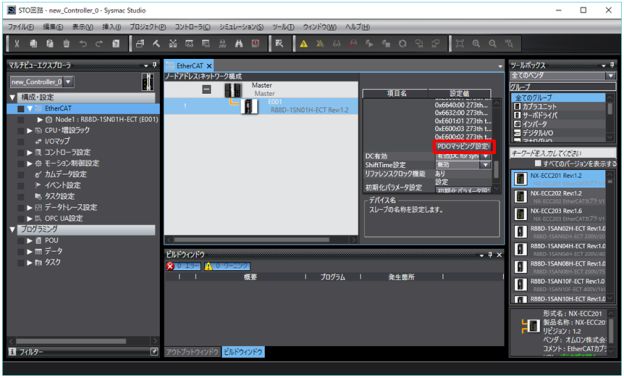The image size is (624, 378).
Task: Click the zoom-in magnifier toolbar icon
Action: pos(476,44)
